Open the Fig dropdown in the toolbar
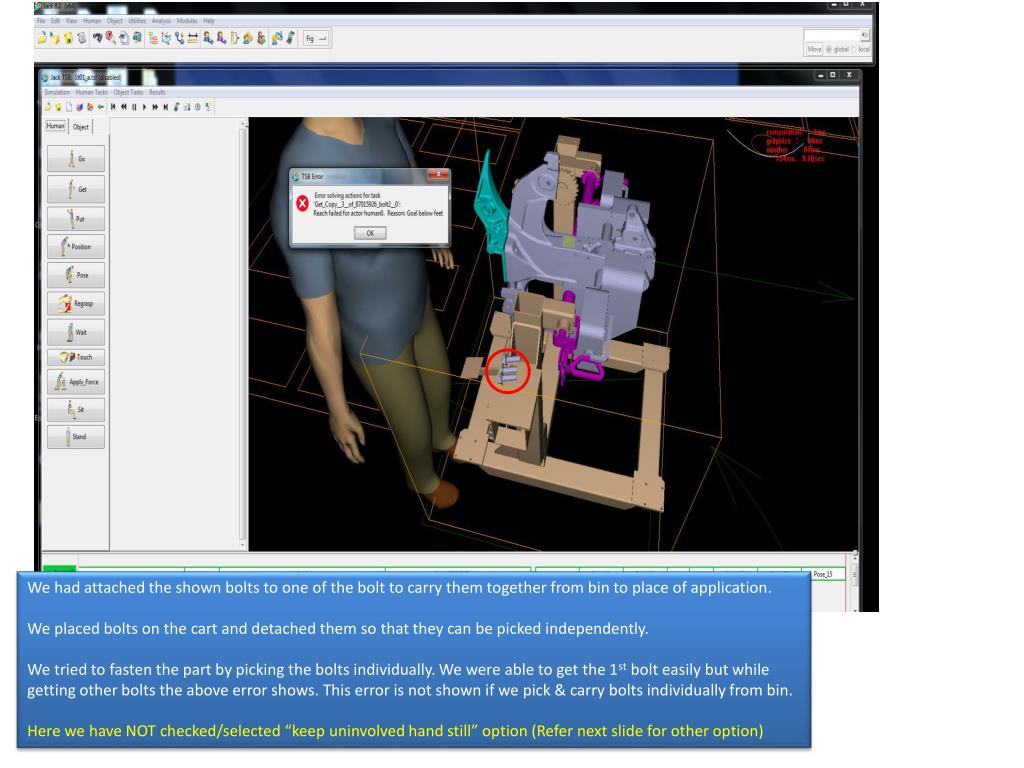The height and width of the screenshot is (768, 1024). coord(314,38)
